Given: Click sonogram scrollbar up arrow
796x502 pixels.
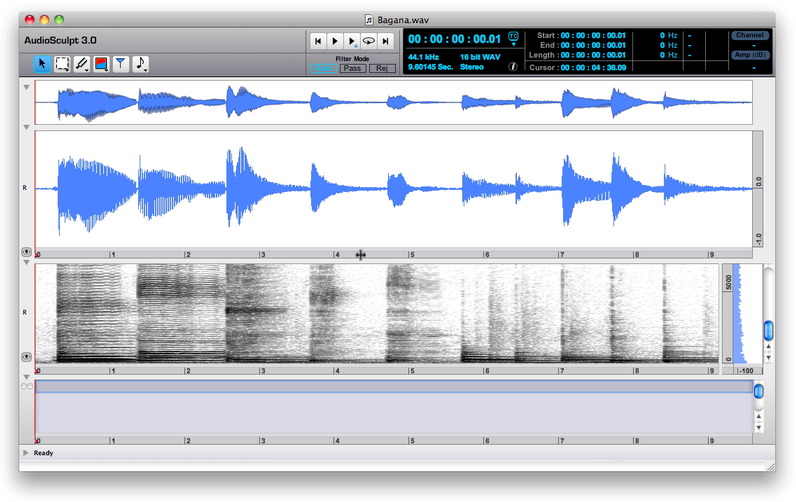Looking at the screenshot, I should tap(769, 347).
